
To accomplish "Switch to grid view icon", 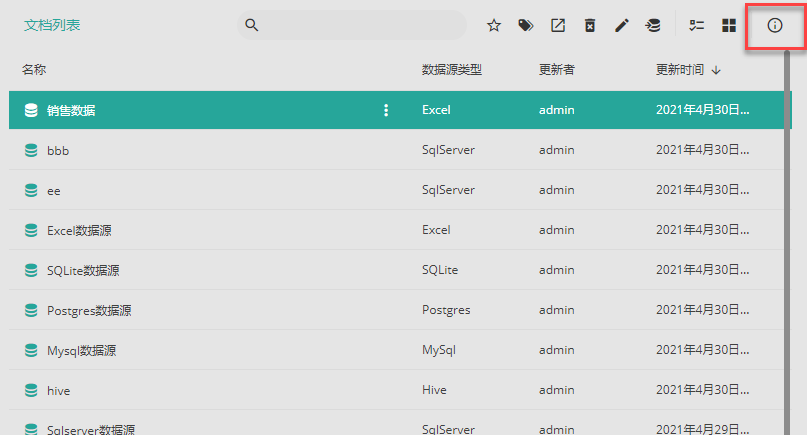I will coord(729,25).
